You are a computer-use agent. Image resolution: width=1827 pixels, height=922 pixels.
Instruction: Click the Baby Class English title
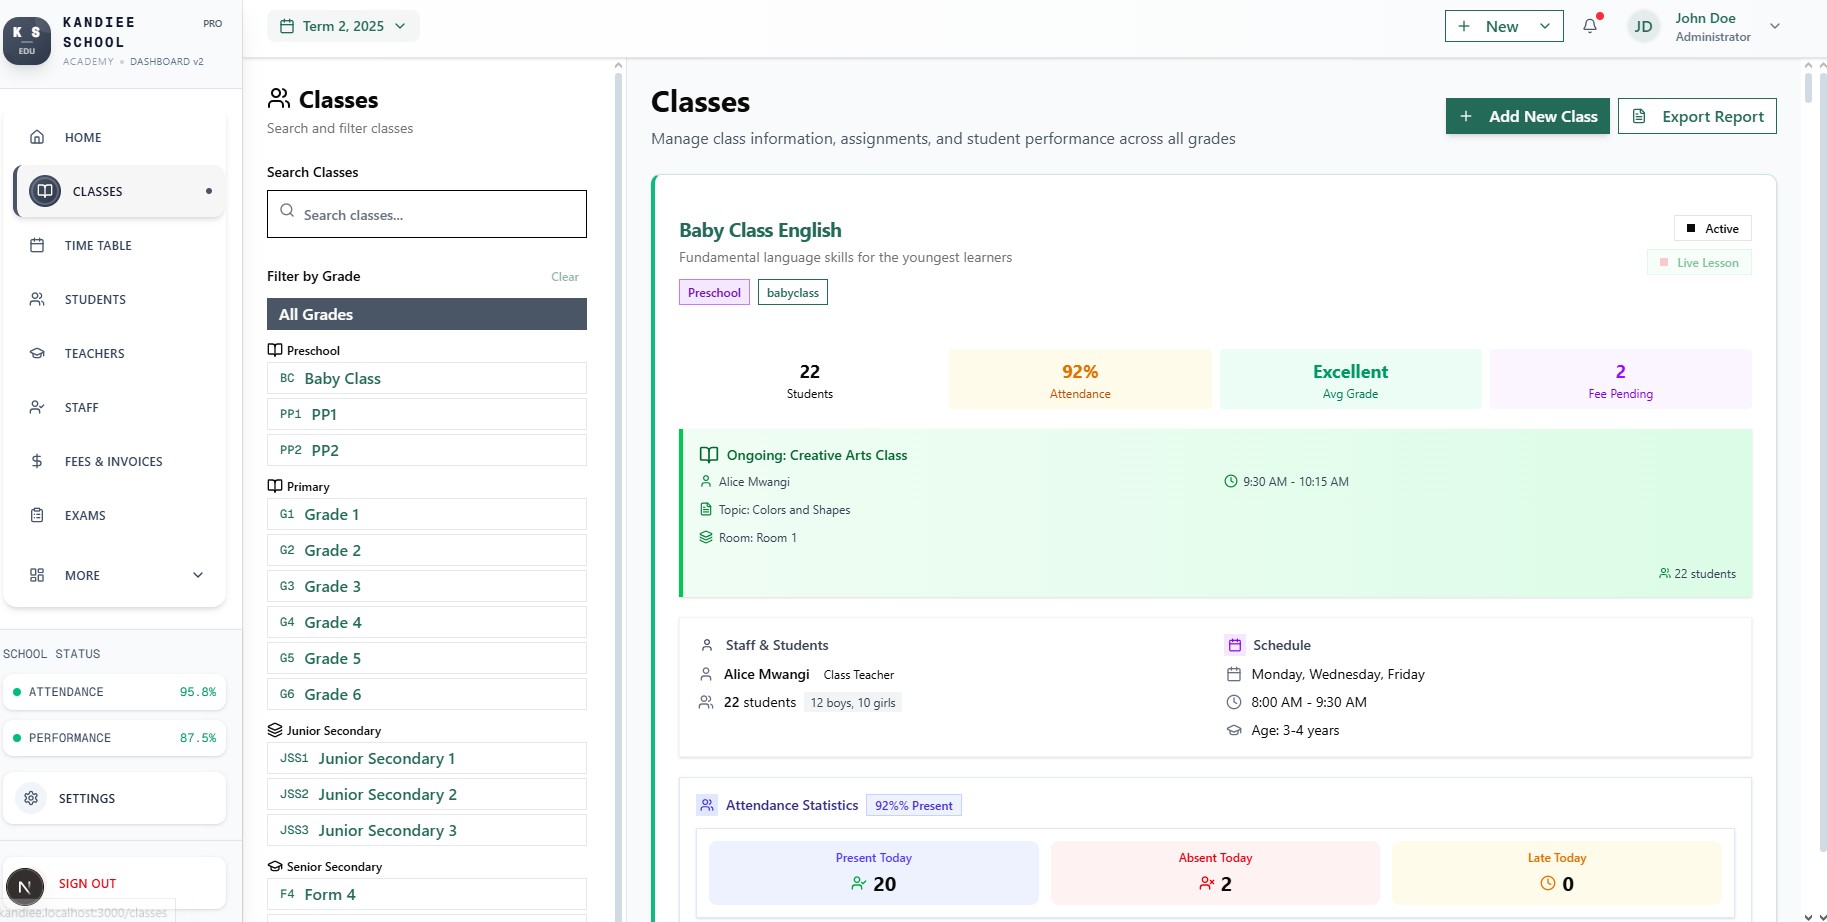(x=760, y=230)
